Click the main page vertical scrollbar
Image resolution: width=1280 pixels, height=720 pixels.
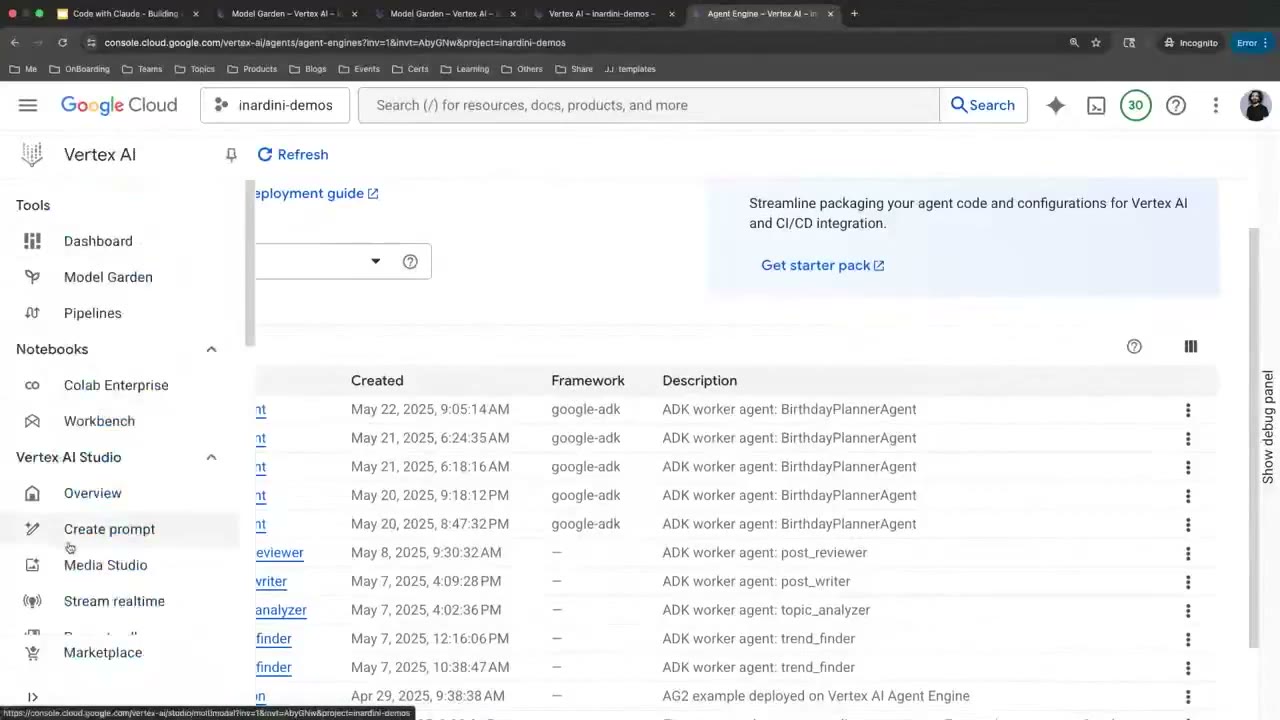pyautogui.click(x=1255, y=437)
